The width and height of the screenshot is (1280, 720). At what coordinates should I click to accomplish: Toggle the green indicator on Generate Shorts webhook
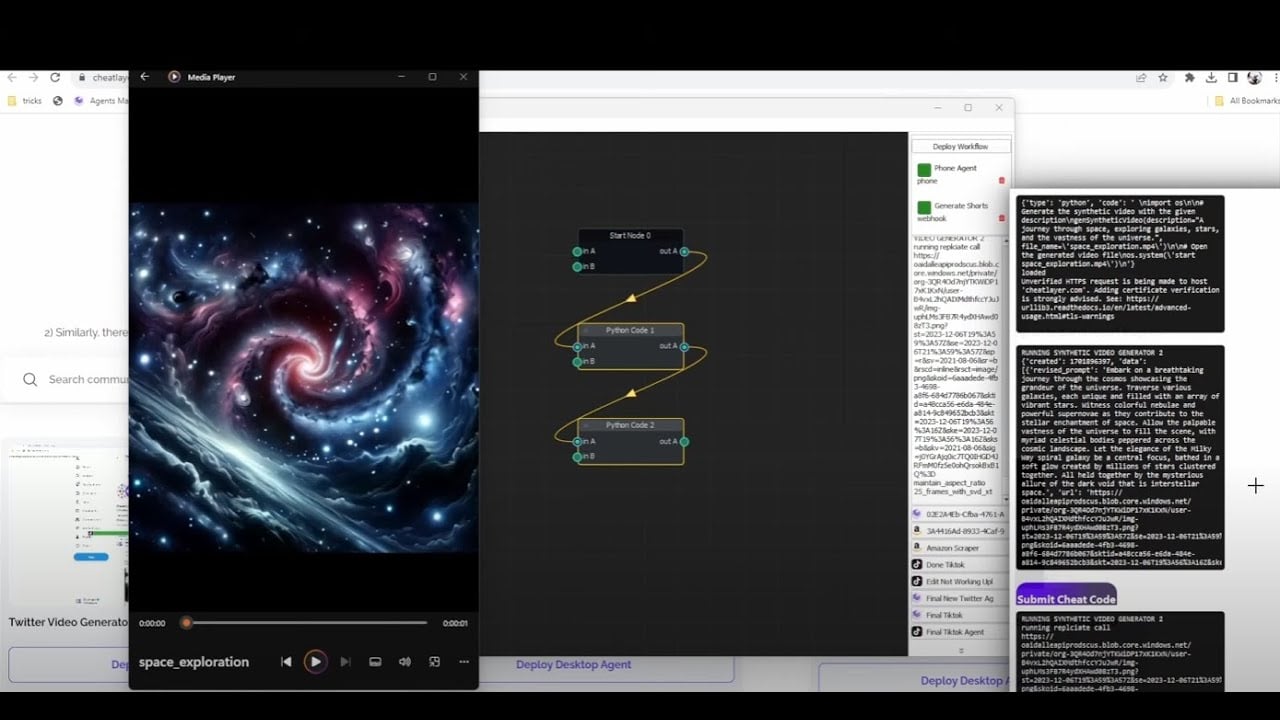[924, 208]
